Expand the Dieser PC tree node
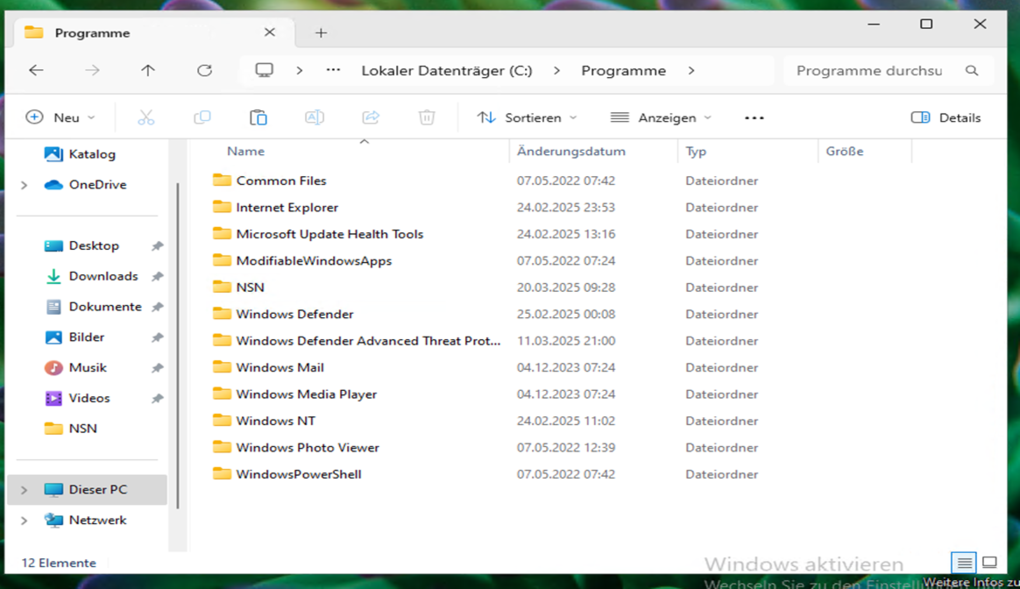1020x589 pixels. pos(24,490)
